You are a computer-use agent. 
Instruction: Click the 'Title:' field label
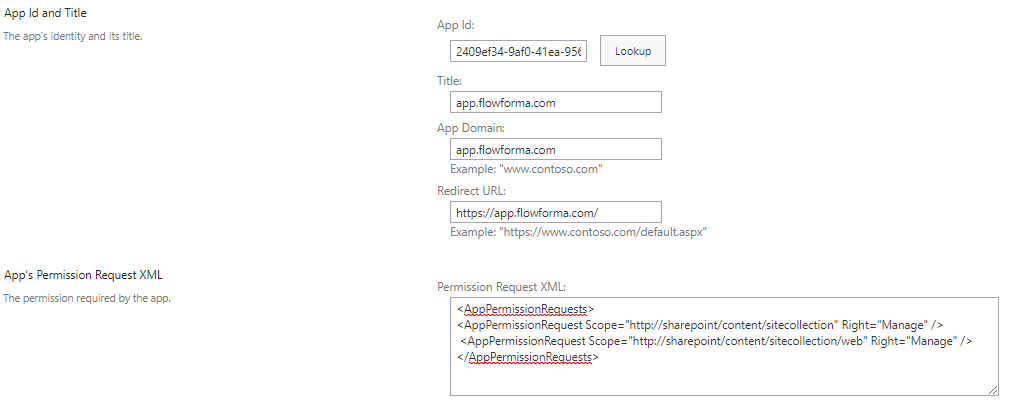coord(450,81)
